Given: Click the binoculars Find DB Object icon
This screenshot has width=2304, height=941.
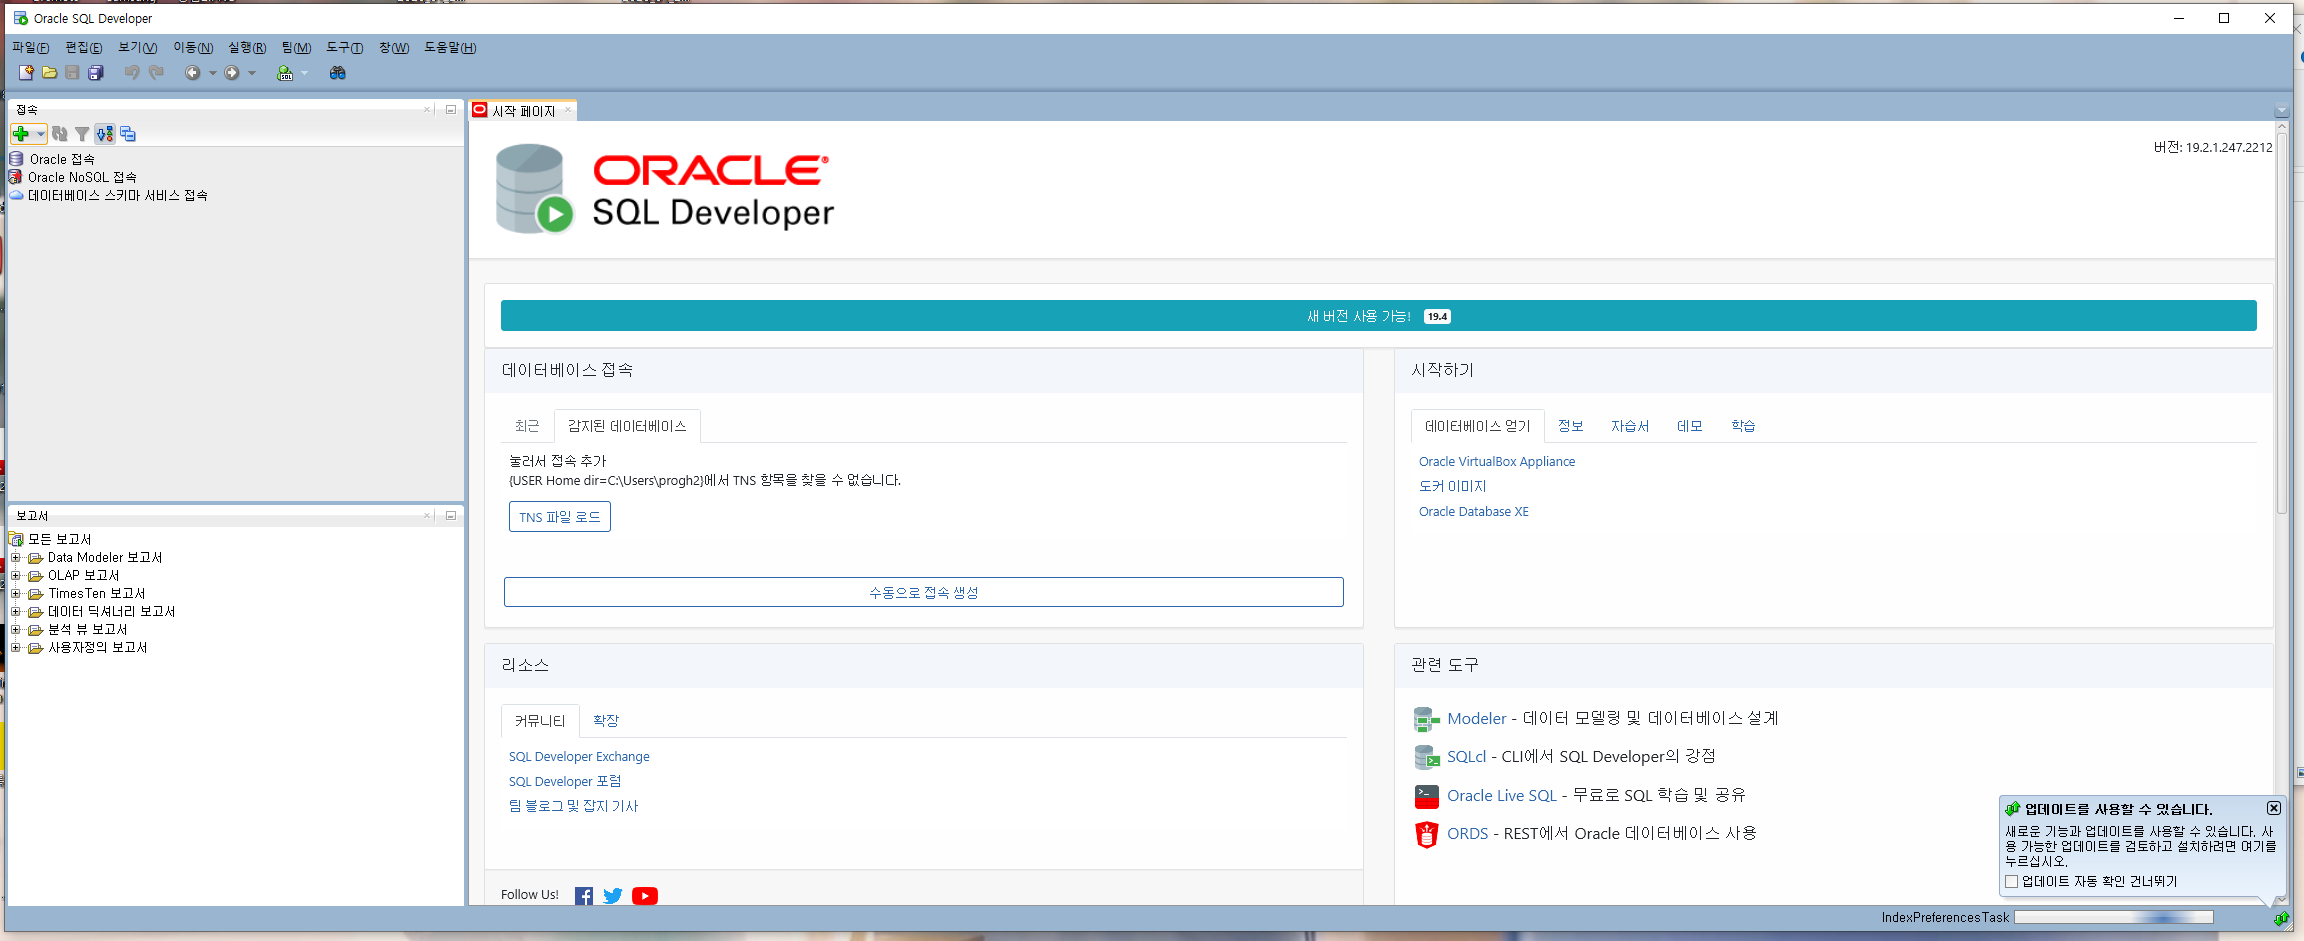Looking at the screenshot, I should pos(338,73).
